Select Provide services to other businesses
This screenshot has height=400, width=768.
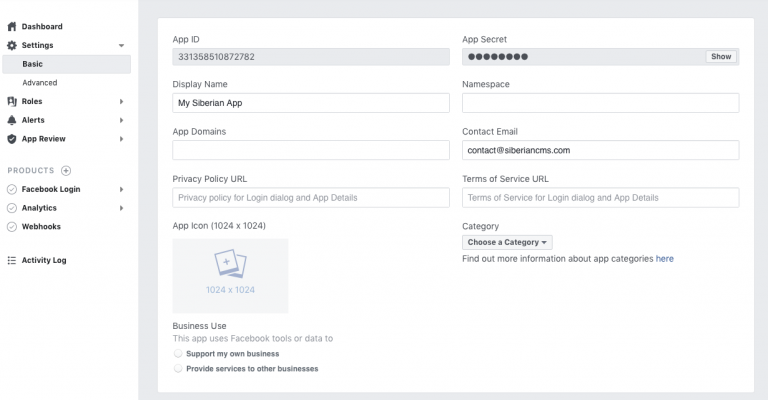pyautogui.click(x=178, y=369)
